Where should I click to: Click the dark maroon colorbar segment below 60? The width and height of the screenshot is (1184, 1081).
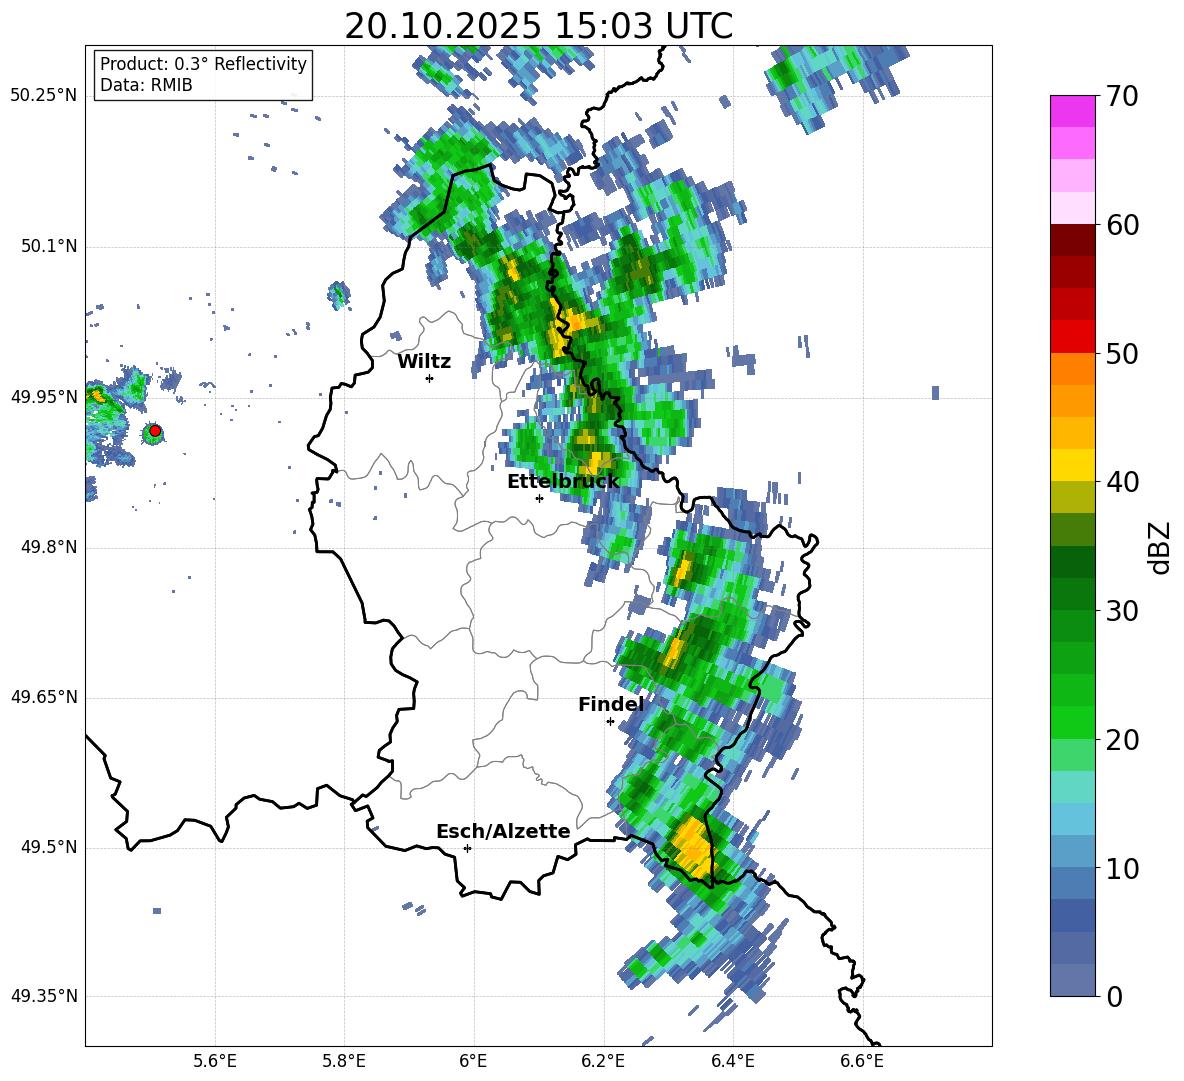click(1072, 240)
